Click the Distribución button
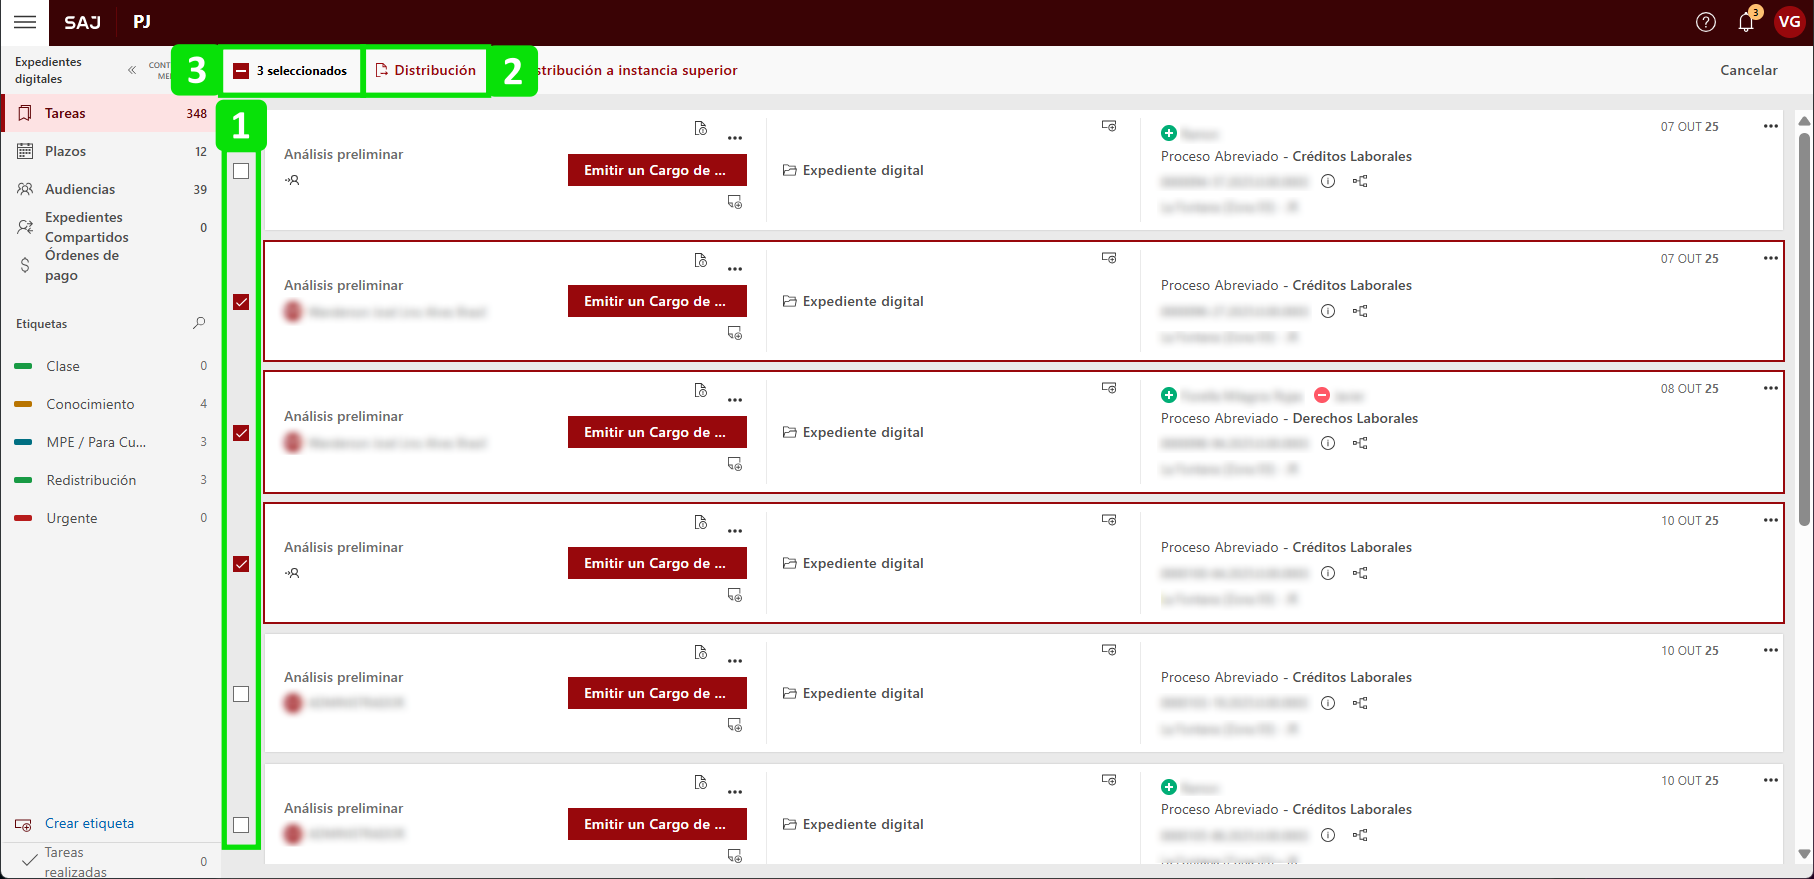Image resolution: width=1814 pixels, height=879 pixels. [426, 71]
